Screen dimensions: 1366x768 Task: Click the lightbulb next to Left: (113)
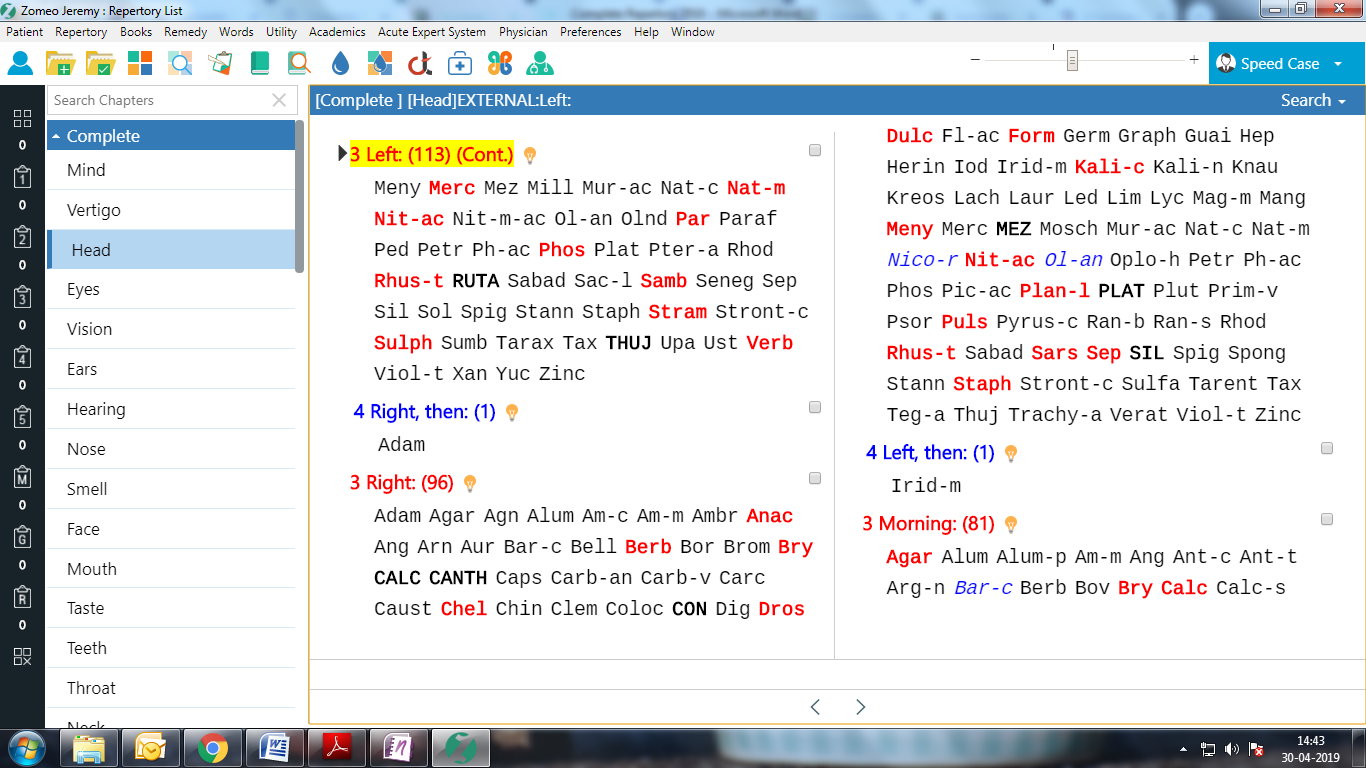530,155
